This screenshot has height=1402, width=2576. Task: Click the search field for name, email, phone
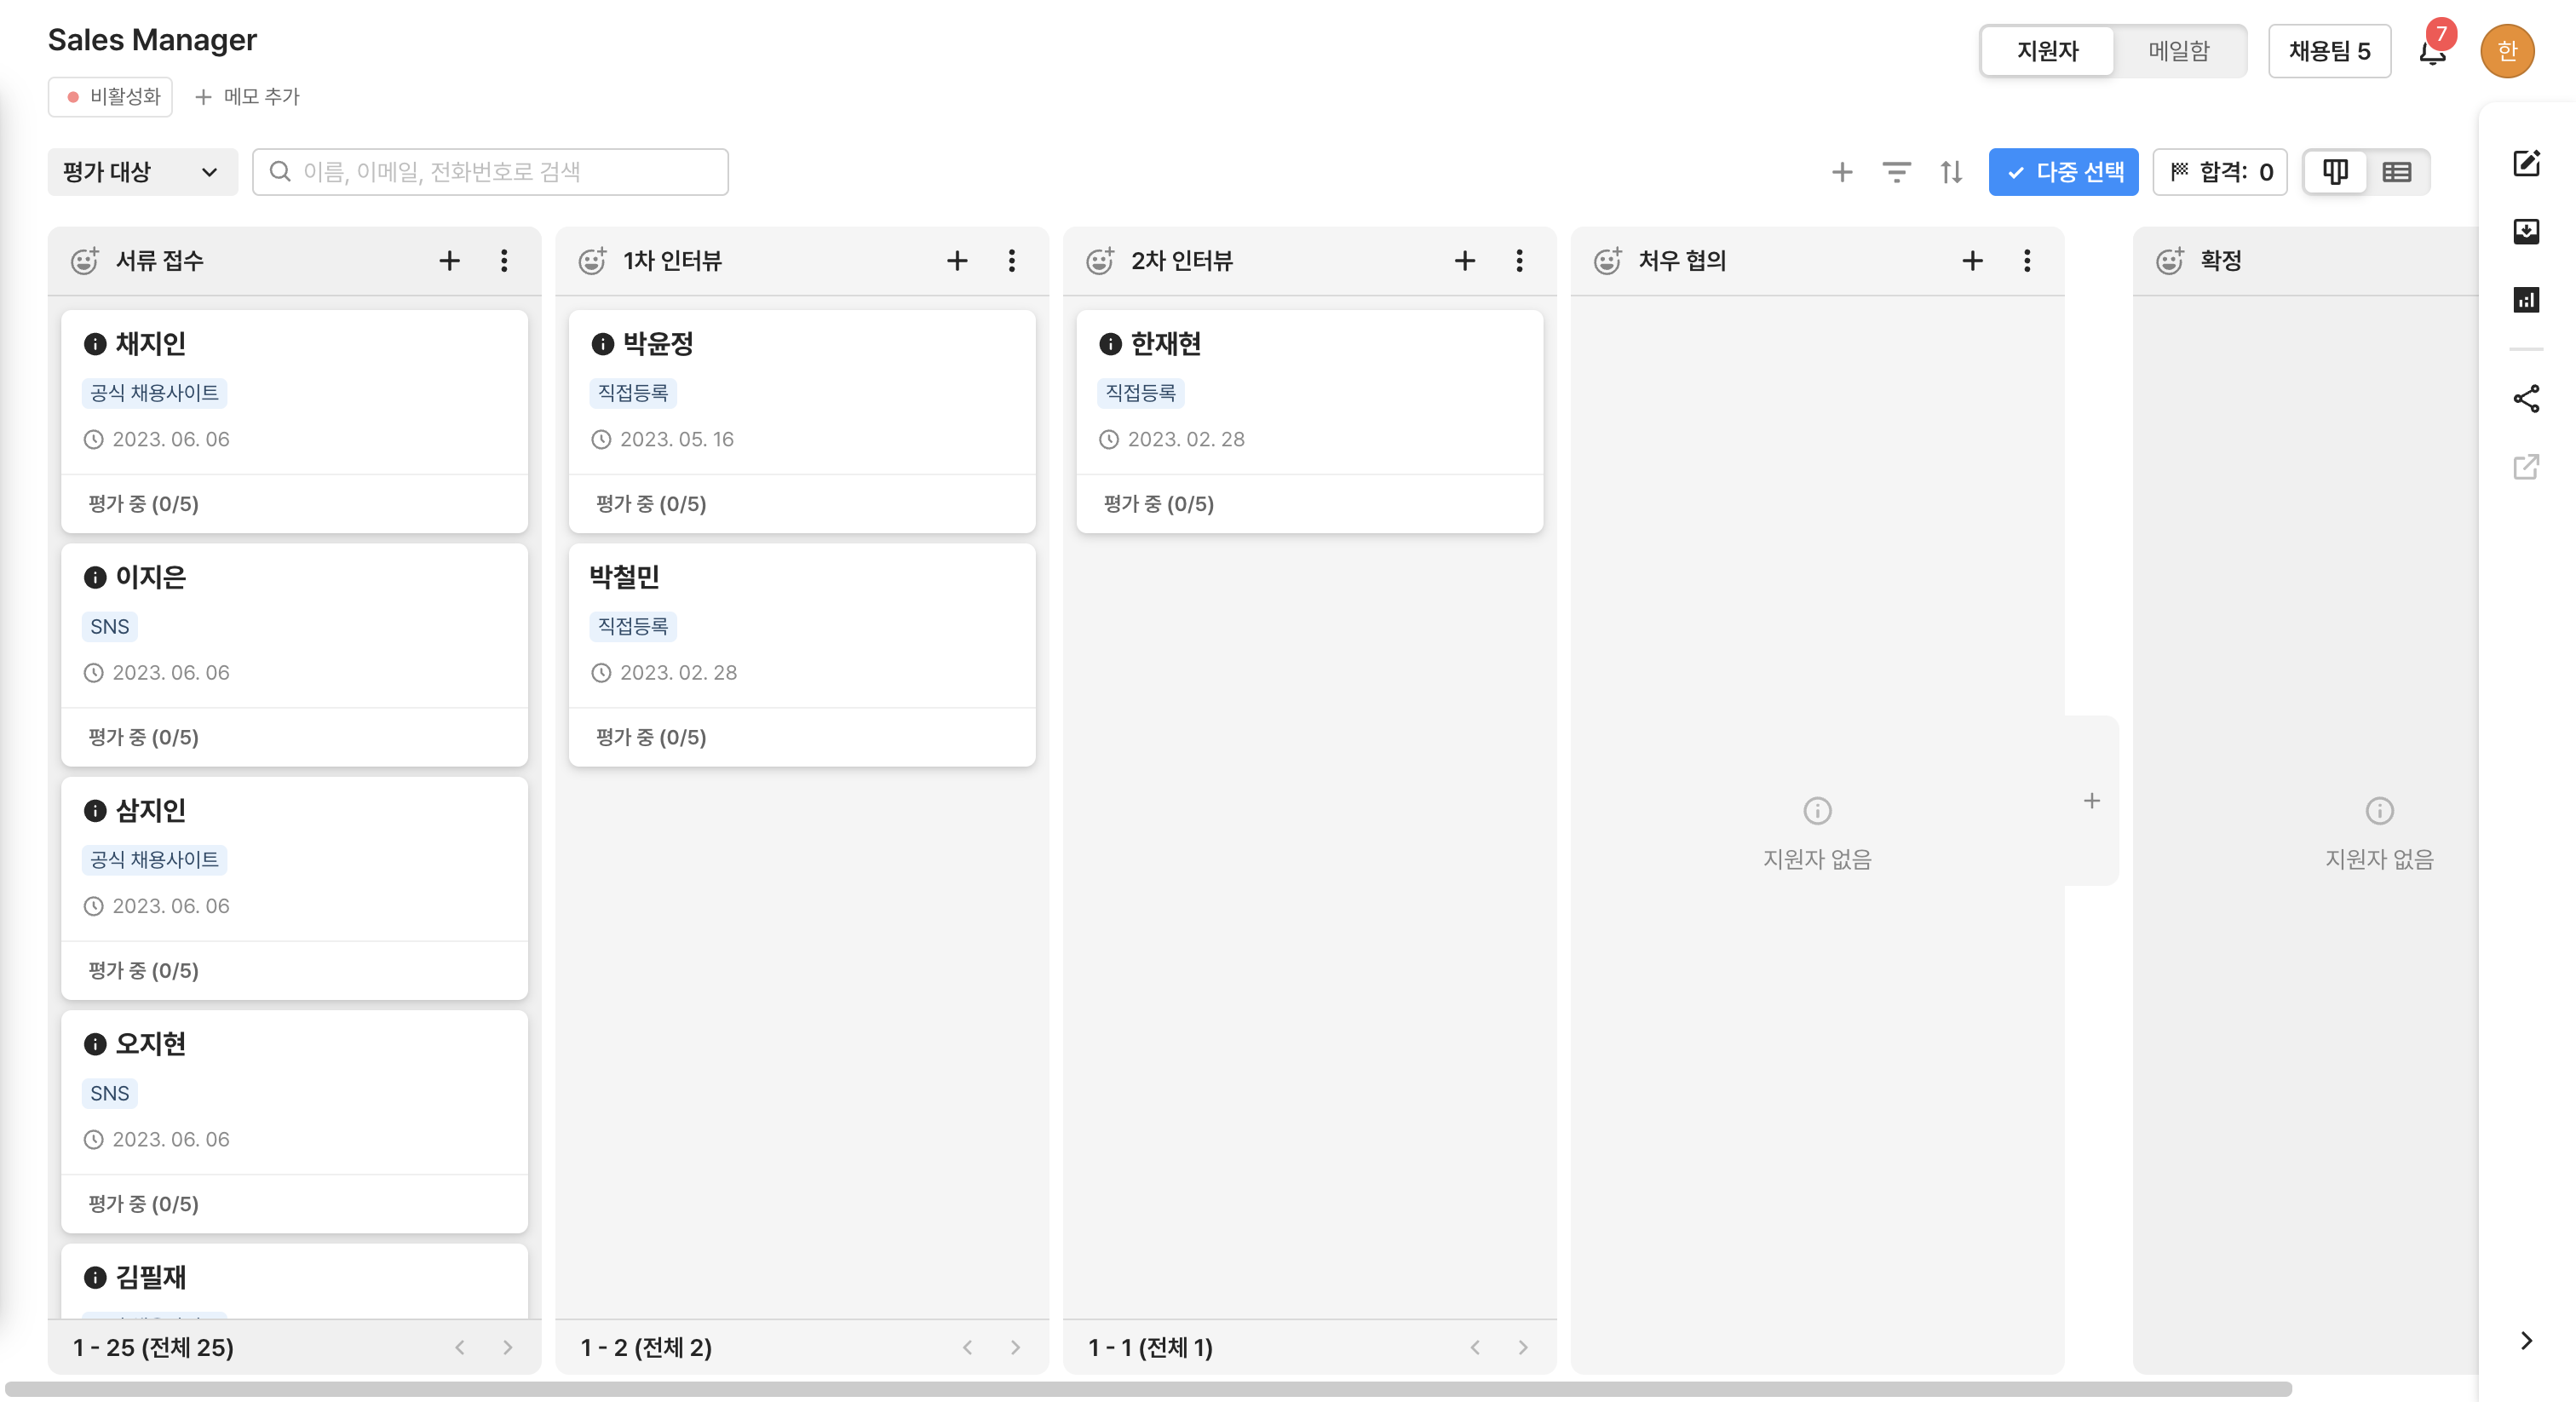click(x=490, y=172)
